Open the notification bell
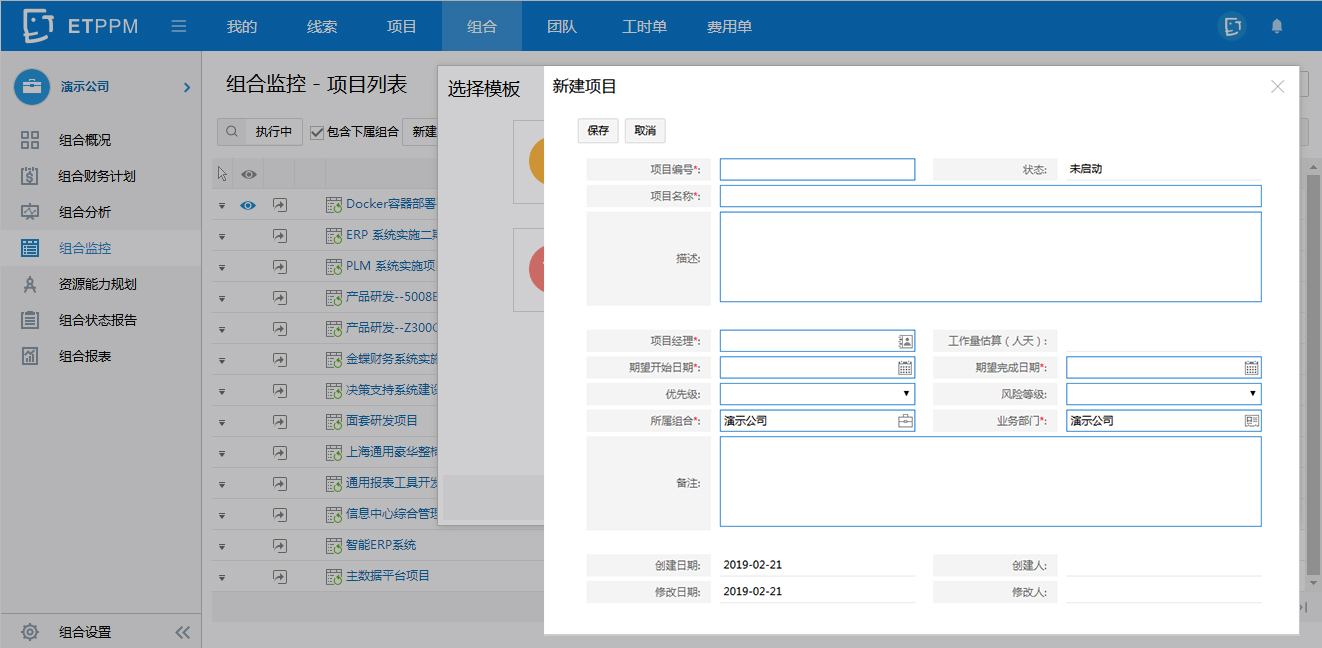Screen dimensions: 1322x648 coord(1277,26)
